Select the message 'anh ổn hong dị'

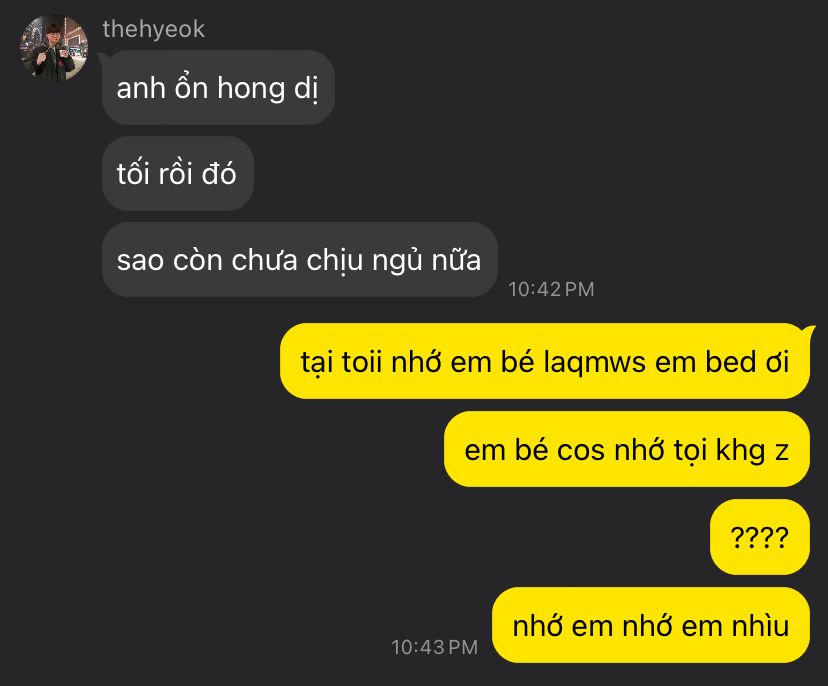218,88
